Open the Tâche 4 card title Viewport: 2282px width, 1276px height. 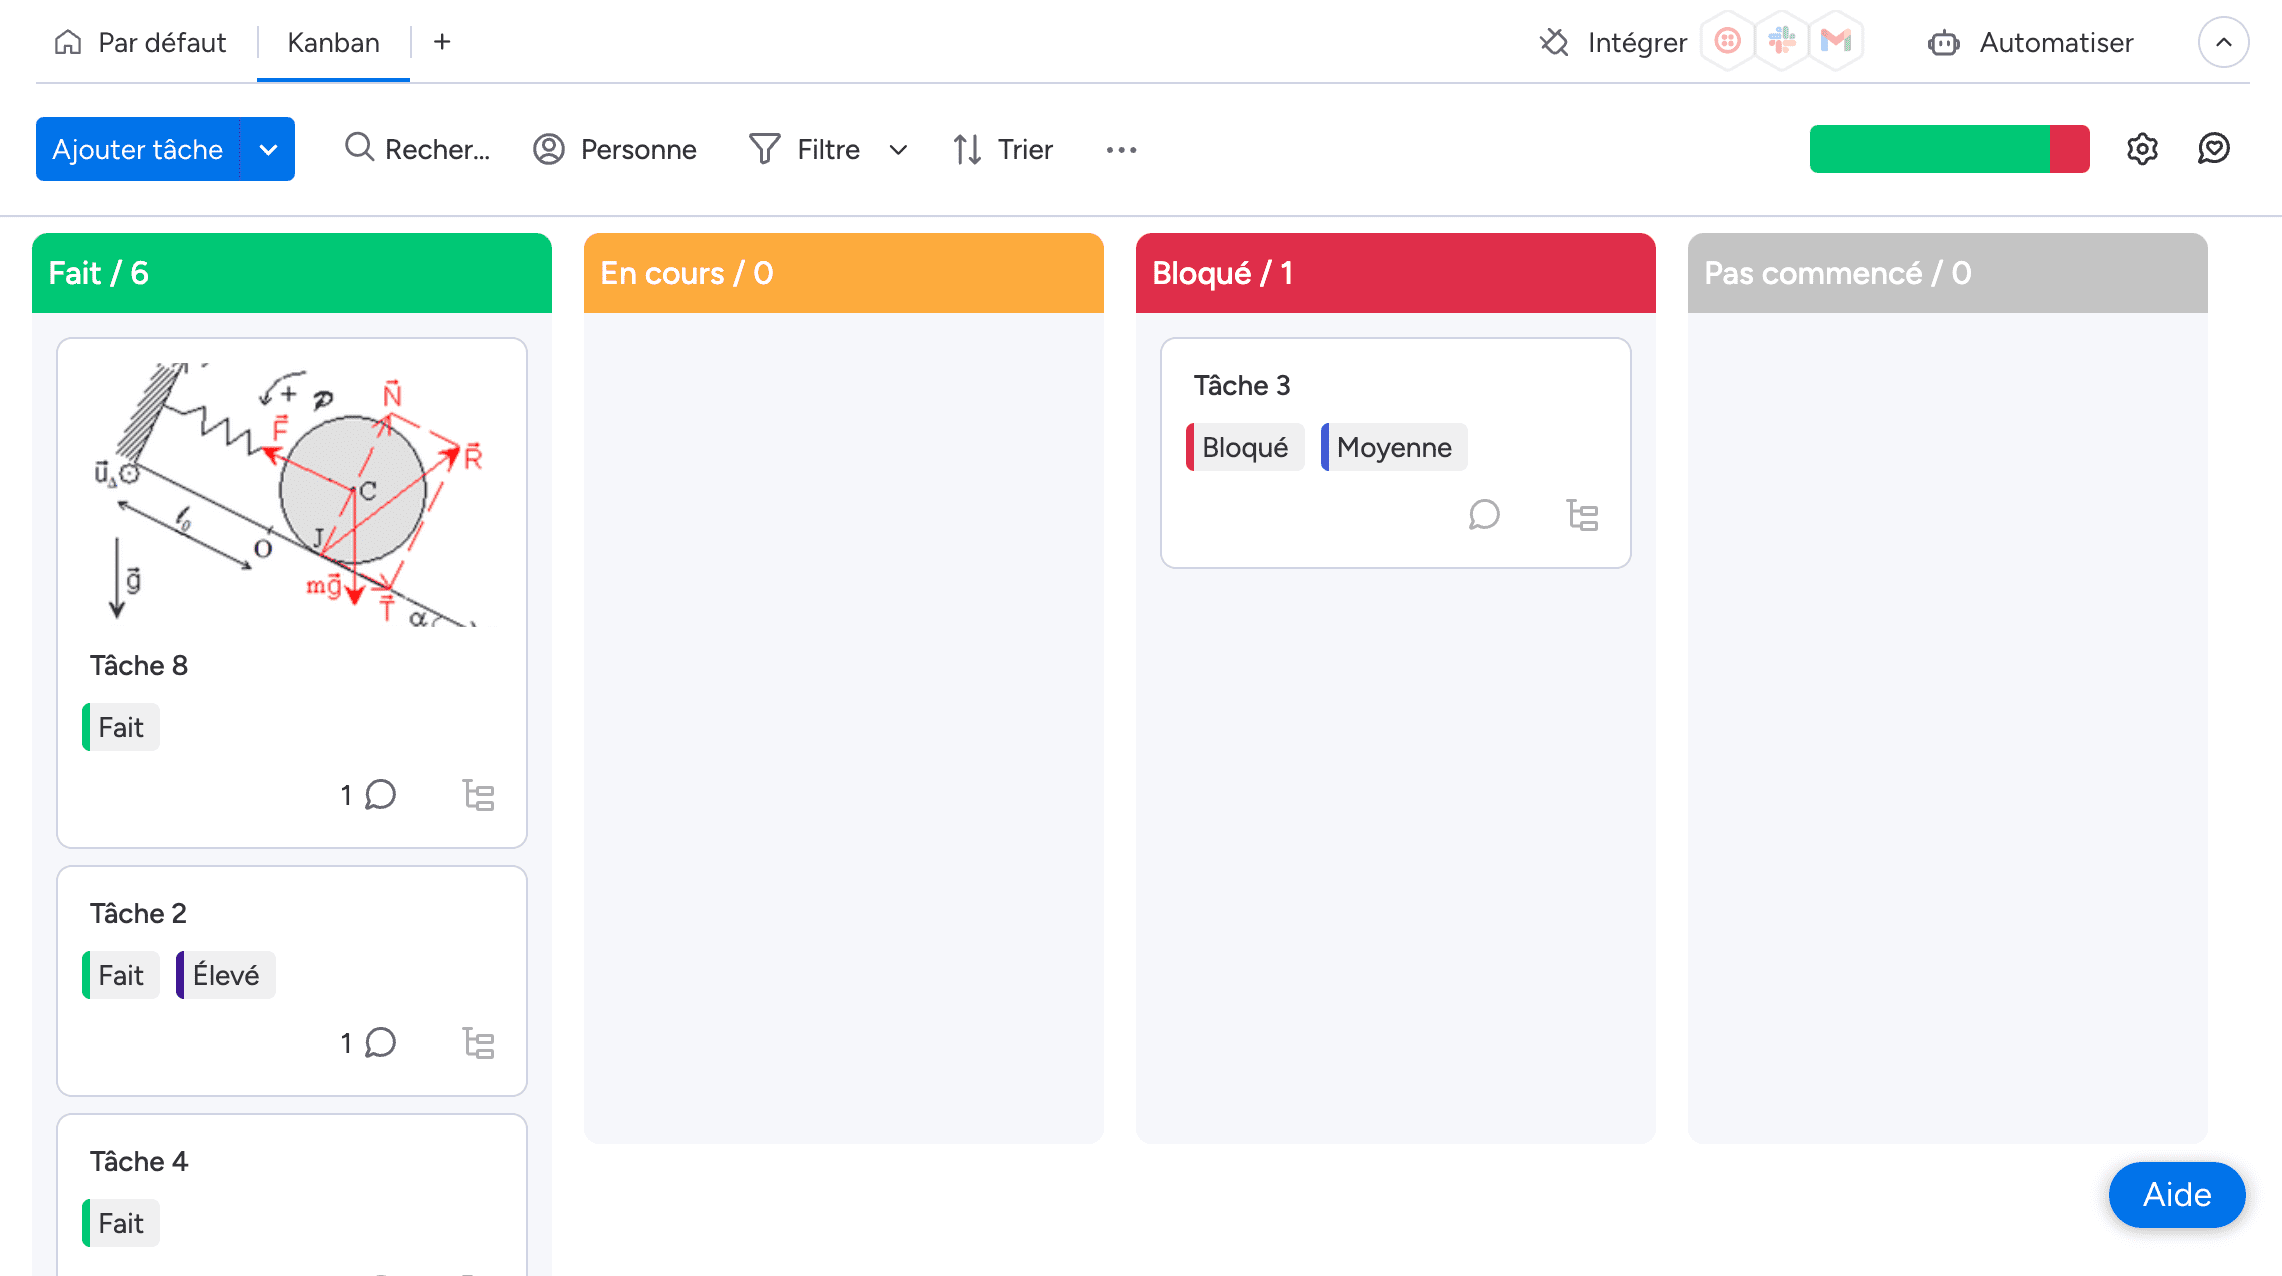pos(139,1162)
